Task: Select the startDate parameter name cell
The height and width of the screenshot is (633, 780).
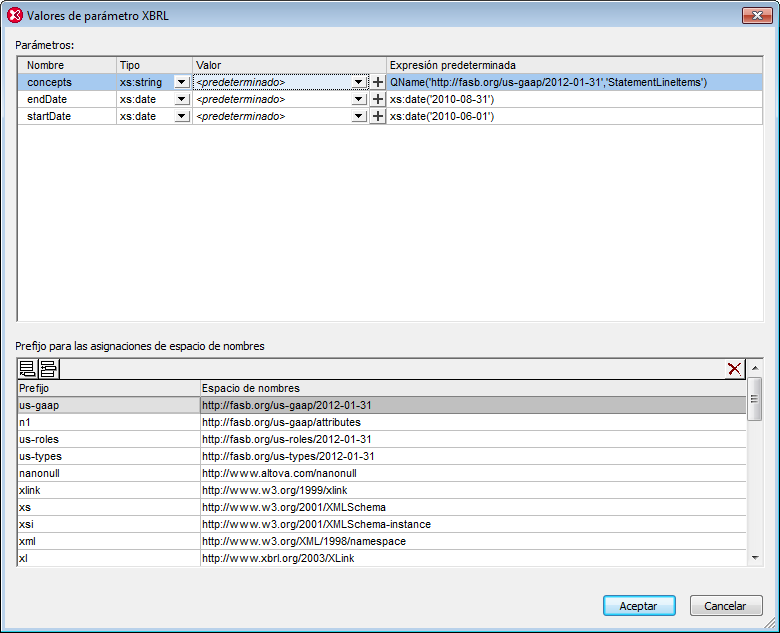Action: (x=66, y=116)
